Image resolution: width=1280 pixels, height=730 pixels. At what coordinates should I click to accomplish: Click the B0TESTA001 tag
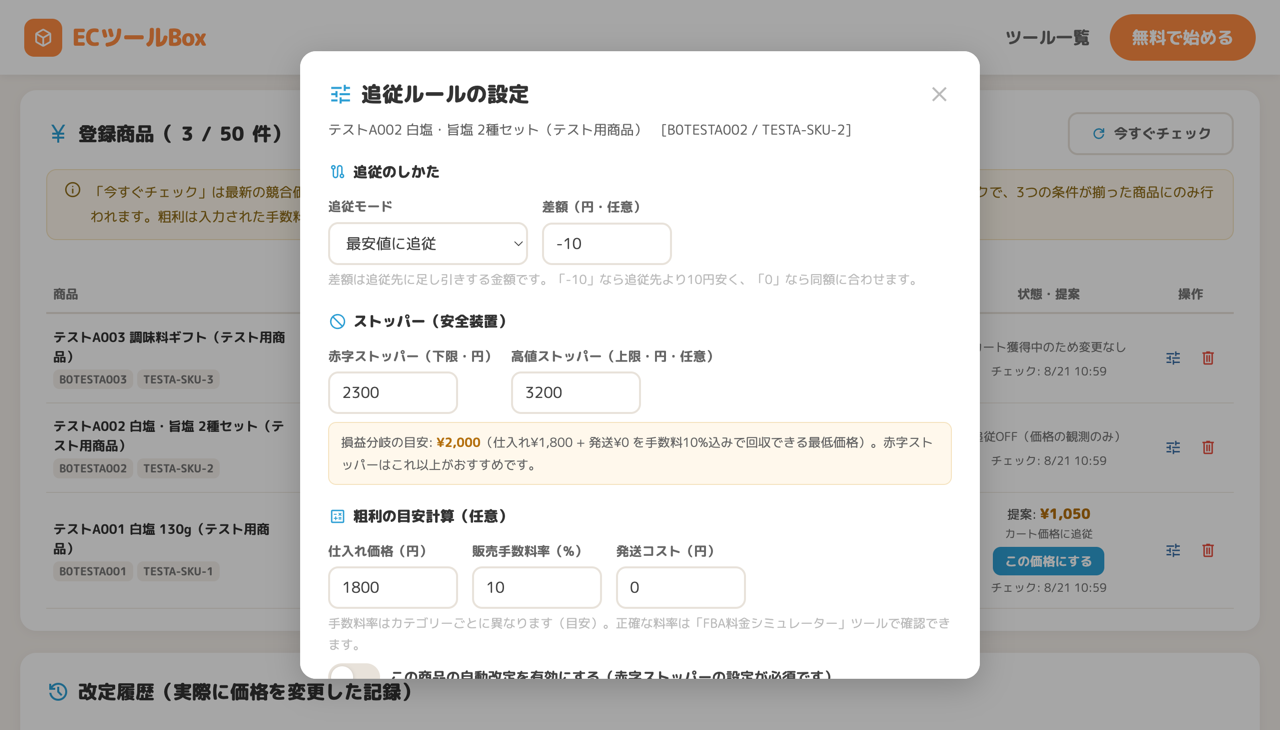[93, 572]
